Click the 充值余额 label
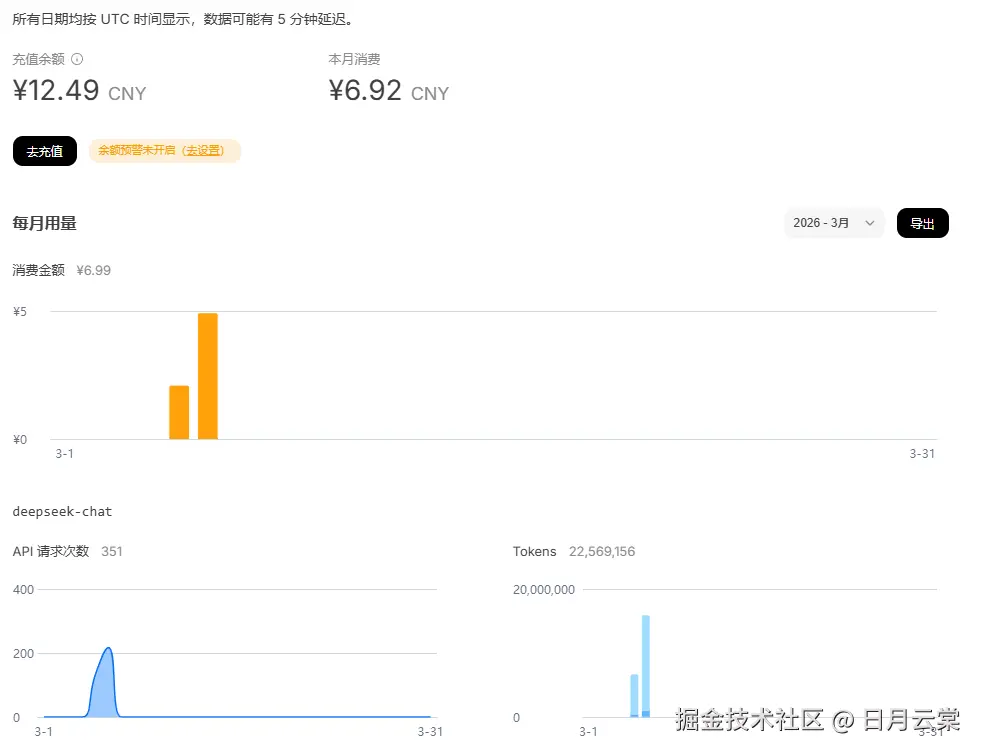The width and height of the screenshot is (982, 755). click(38, 59)
